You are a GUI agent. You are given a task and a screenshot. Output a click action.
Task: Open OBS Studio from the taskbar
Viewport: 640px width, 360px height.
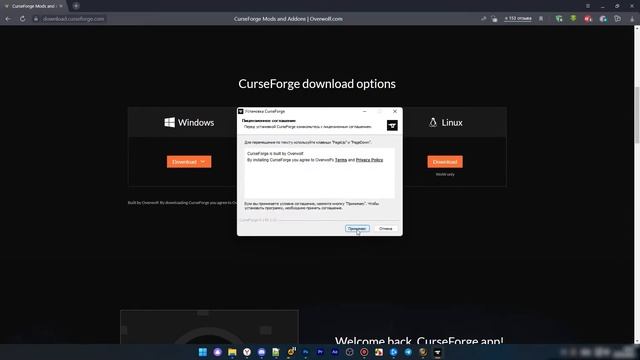[x=349, y=352]
